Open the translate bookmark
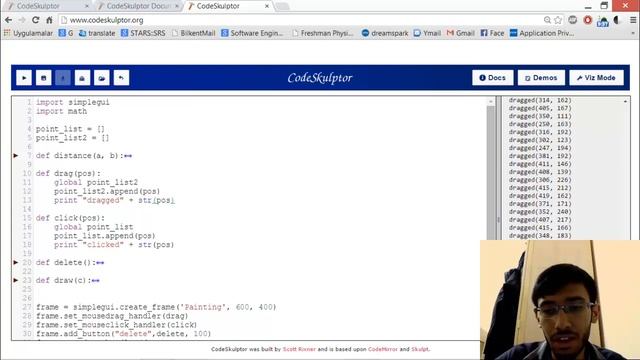The image size is (640, 360). pos(97,33)
